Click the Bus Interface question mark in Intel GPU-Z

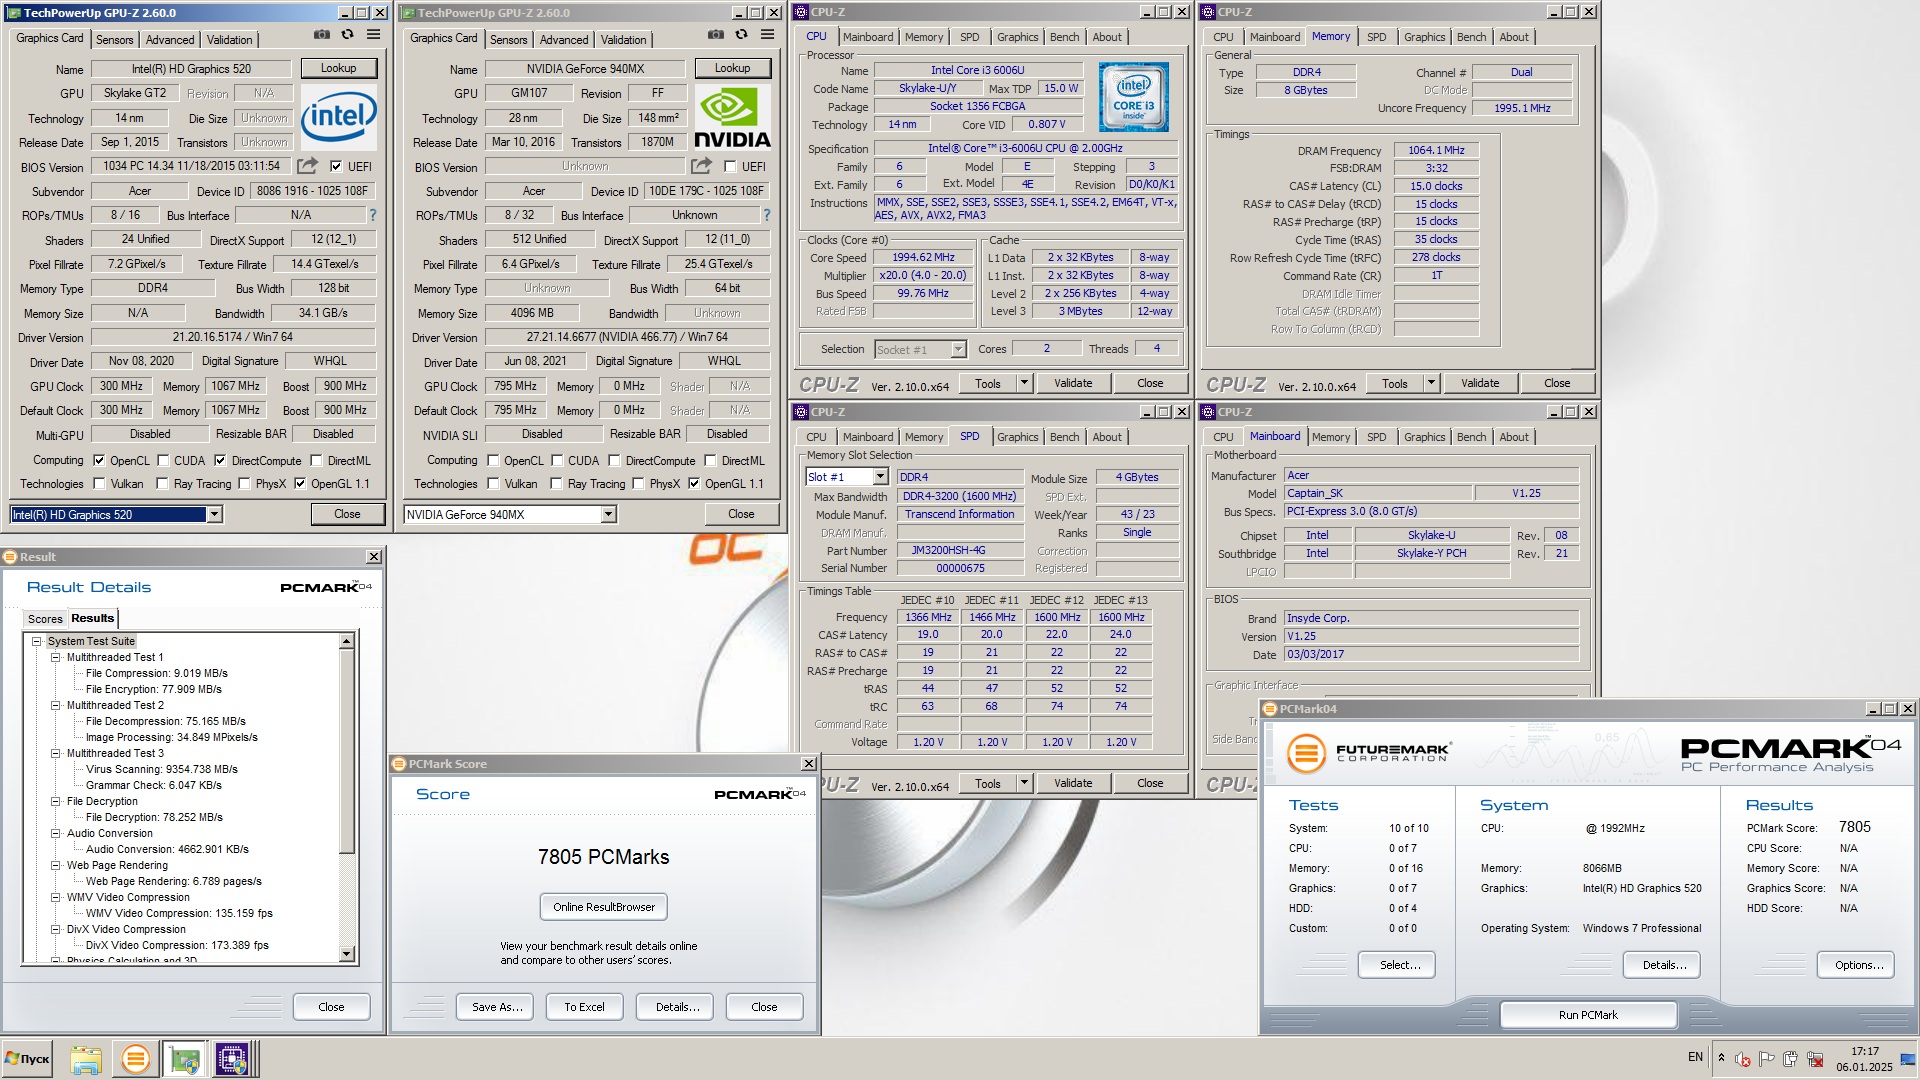373,215
